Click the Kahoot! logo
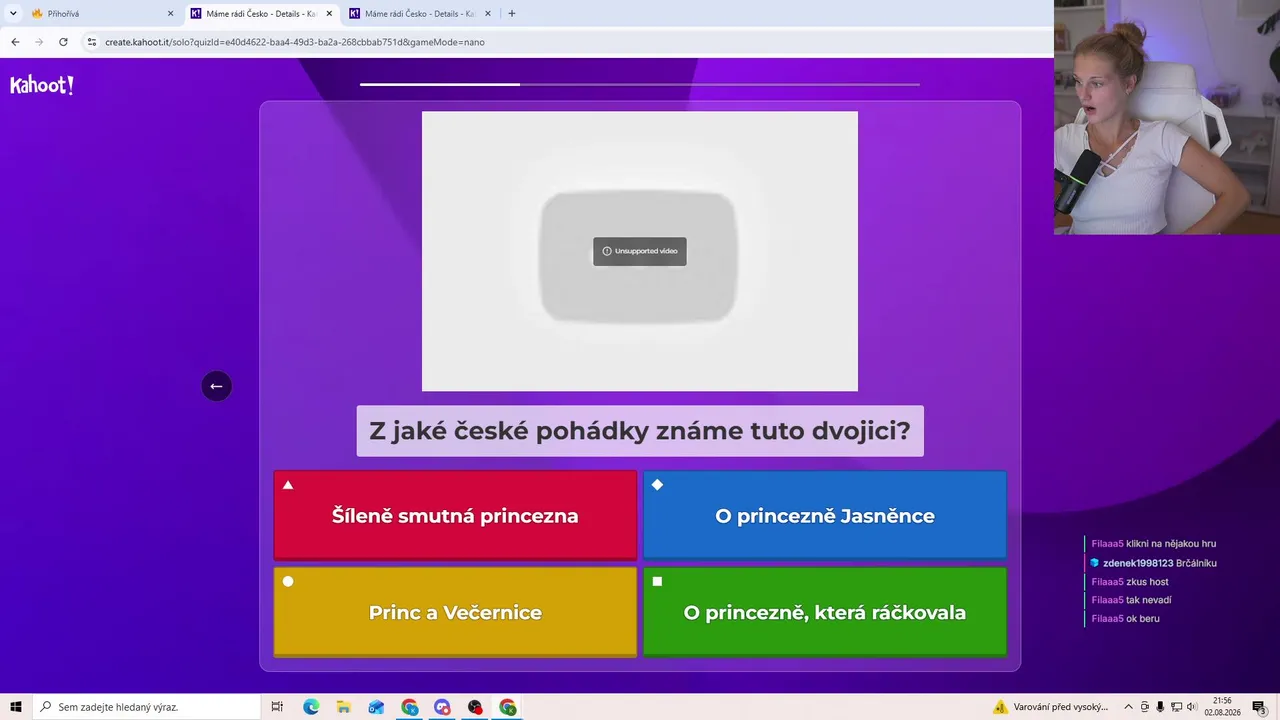The image size is (1280, 720). (42, 85)
